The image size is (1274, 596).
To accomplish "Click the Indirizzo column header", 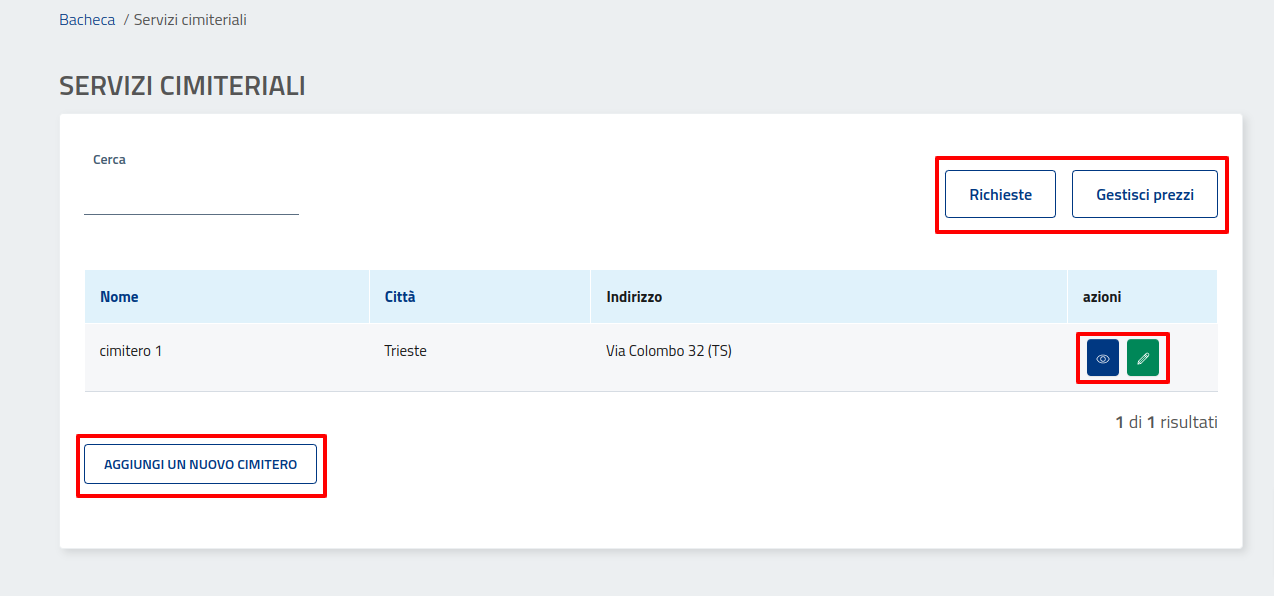I will (634, 297).
